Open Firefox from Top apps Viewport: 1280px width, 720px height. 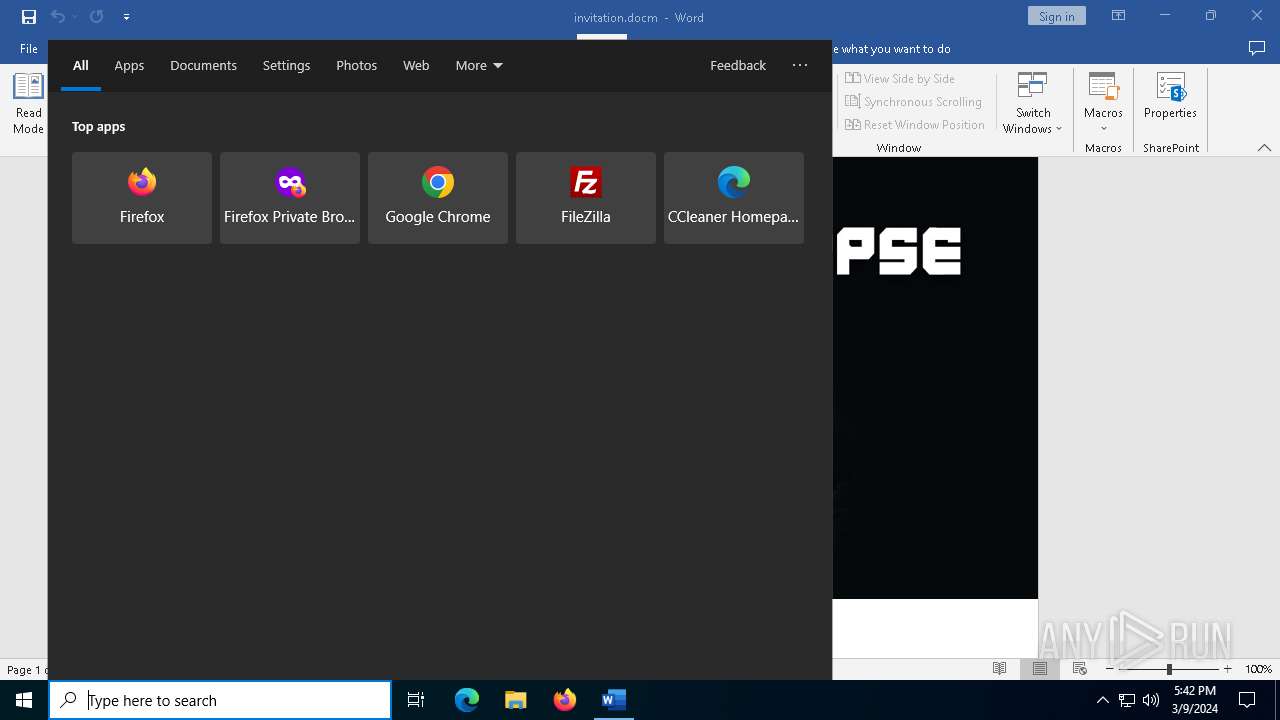click(142, 198)
